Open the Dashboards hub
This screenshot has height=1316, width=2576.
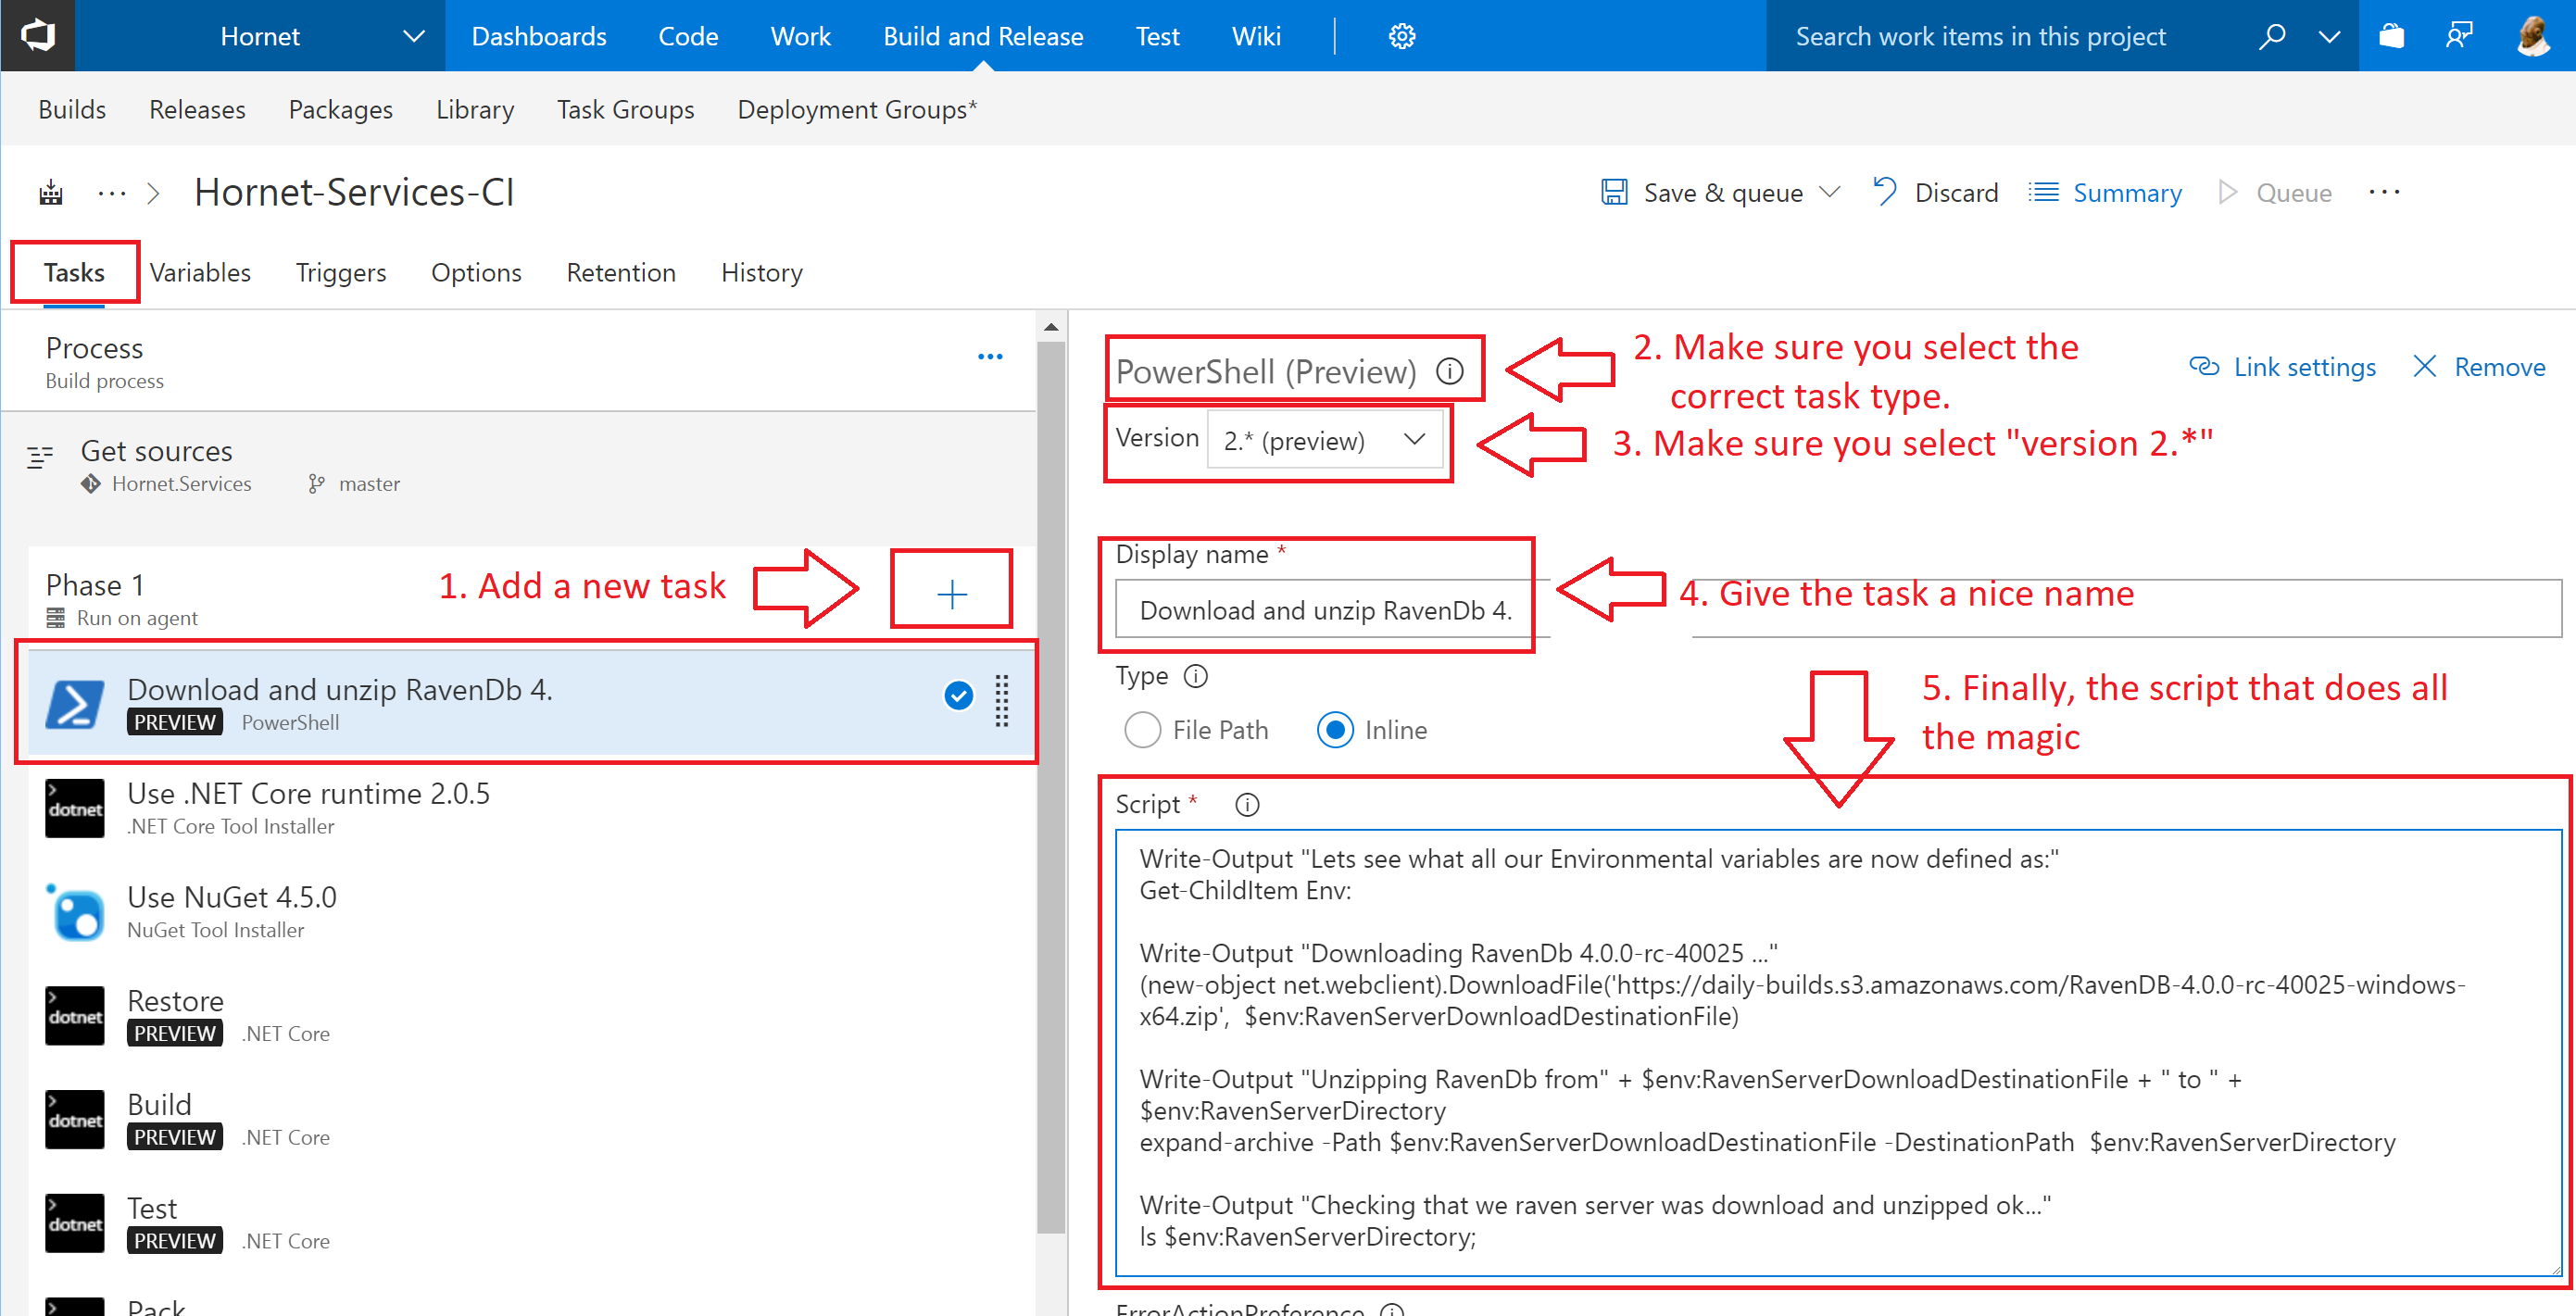coord(539,36)
